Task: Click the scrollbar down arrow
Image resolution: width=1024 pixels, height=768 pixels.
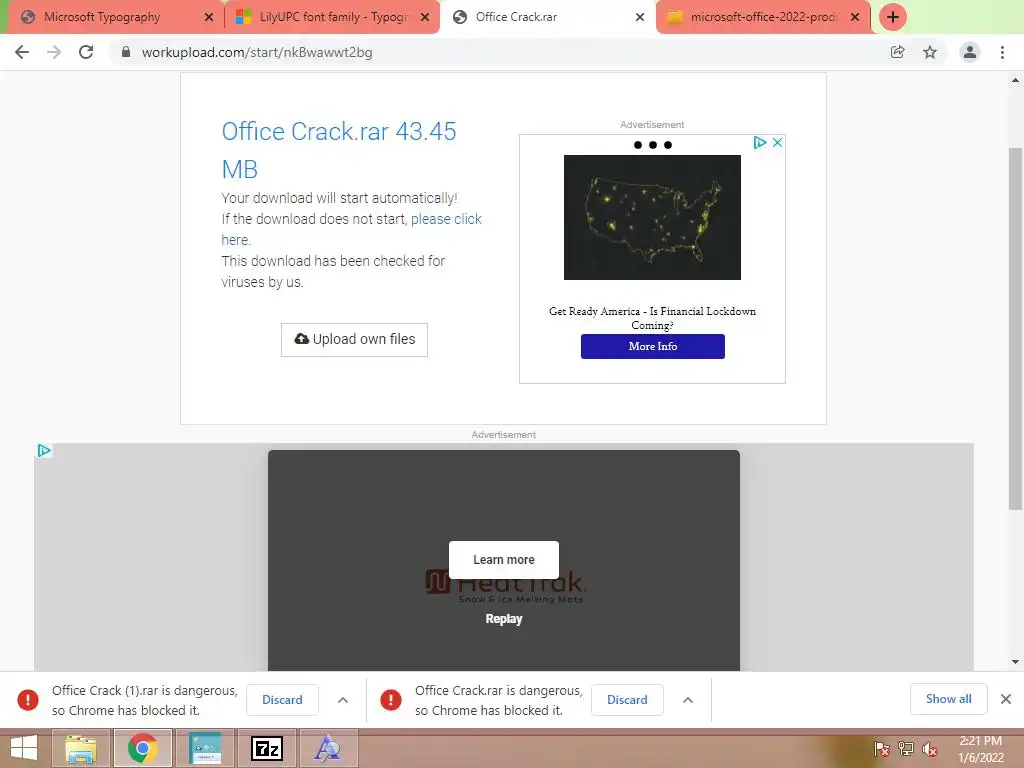Action: tap(1015, 662)
